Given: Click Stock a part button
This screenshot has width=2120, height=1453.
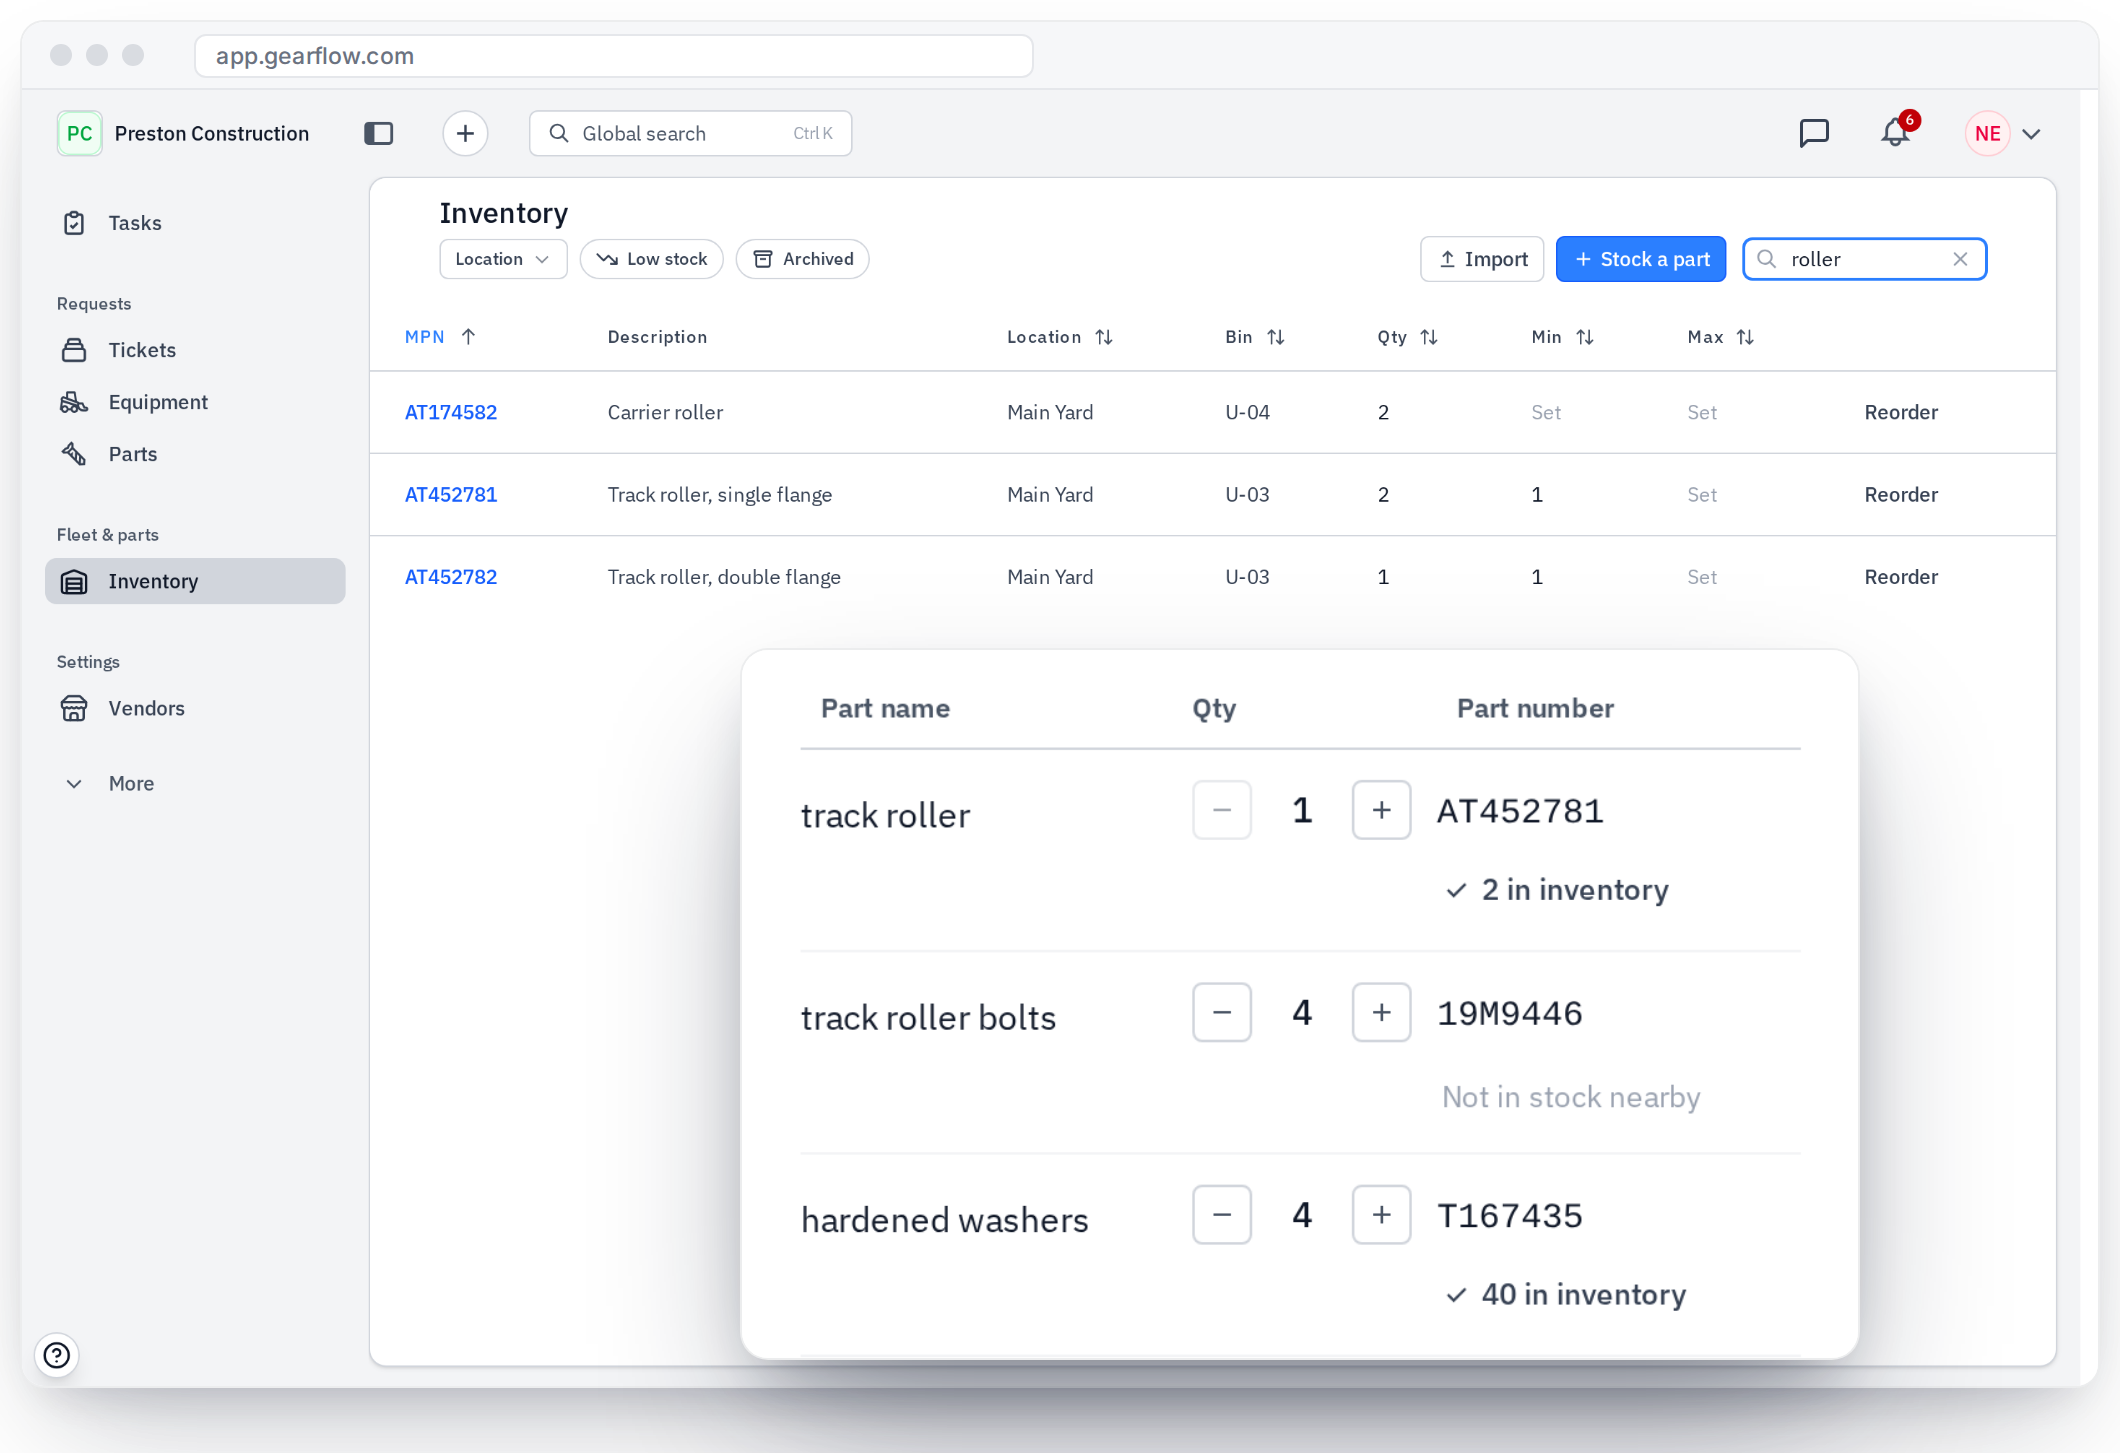Looking at the screenshot, I should click(1641, 259).
